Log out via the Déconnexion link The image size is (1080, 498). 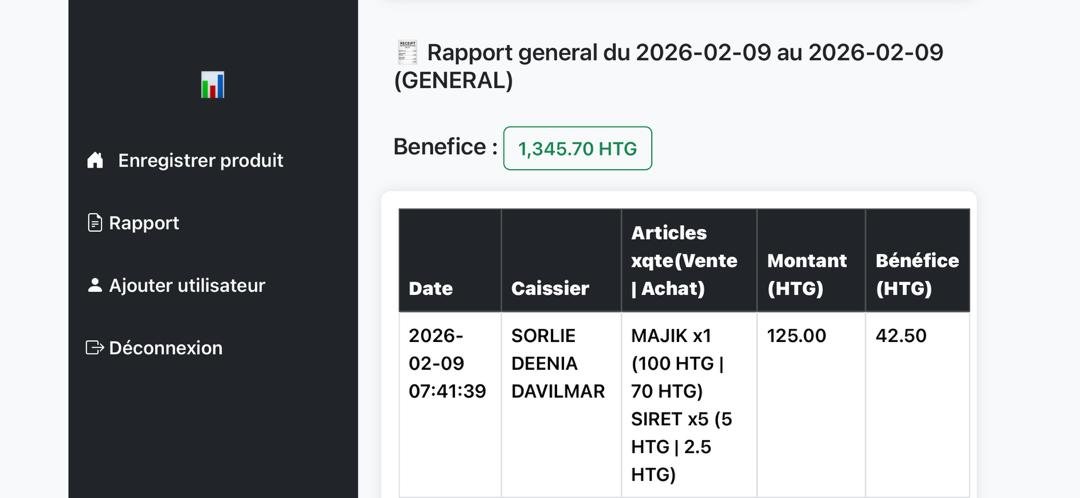(166, 348)
